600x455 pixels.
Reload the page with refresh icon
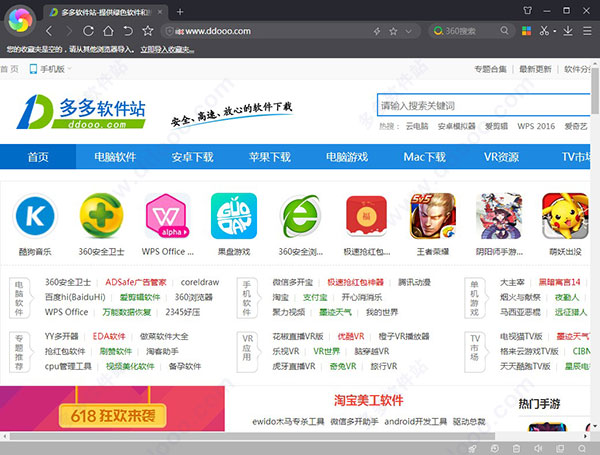click(88, 31)
